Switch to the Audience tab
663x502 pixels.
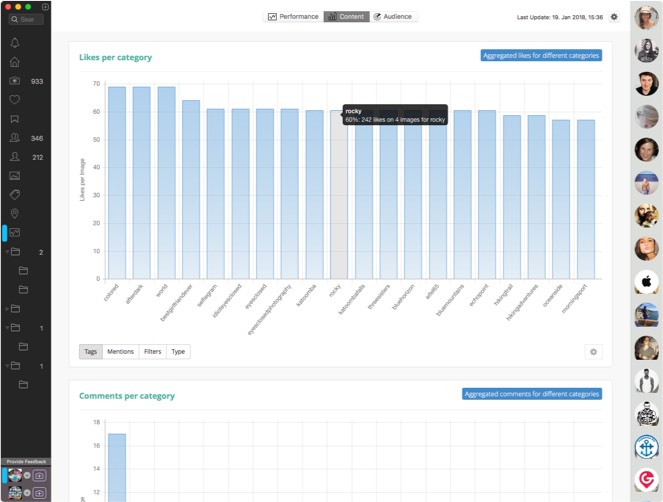(394, 16)
